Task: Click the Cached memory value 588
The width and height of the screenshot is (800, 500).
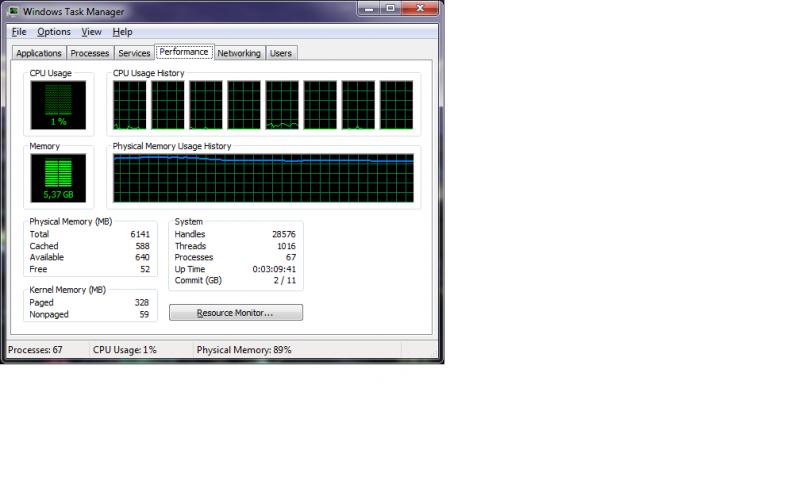Action: (142, 246)
